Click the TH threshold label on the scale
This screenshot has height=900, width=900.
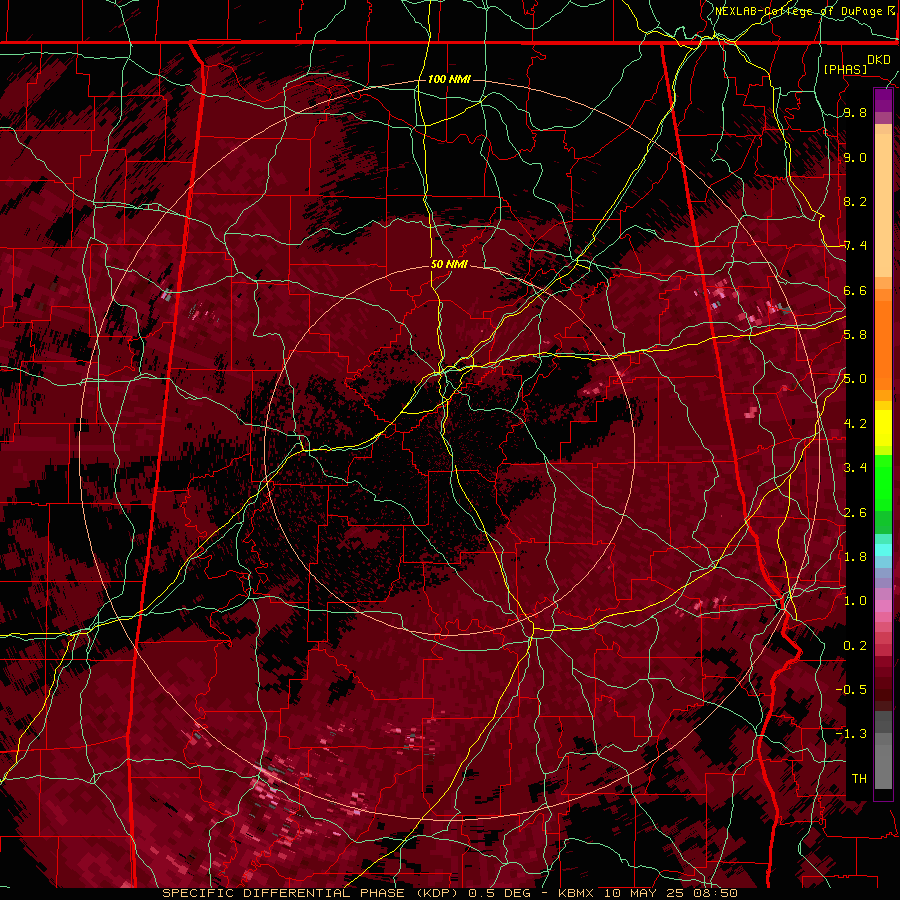pos(859,778)
